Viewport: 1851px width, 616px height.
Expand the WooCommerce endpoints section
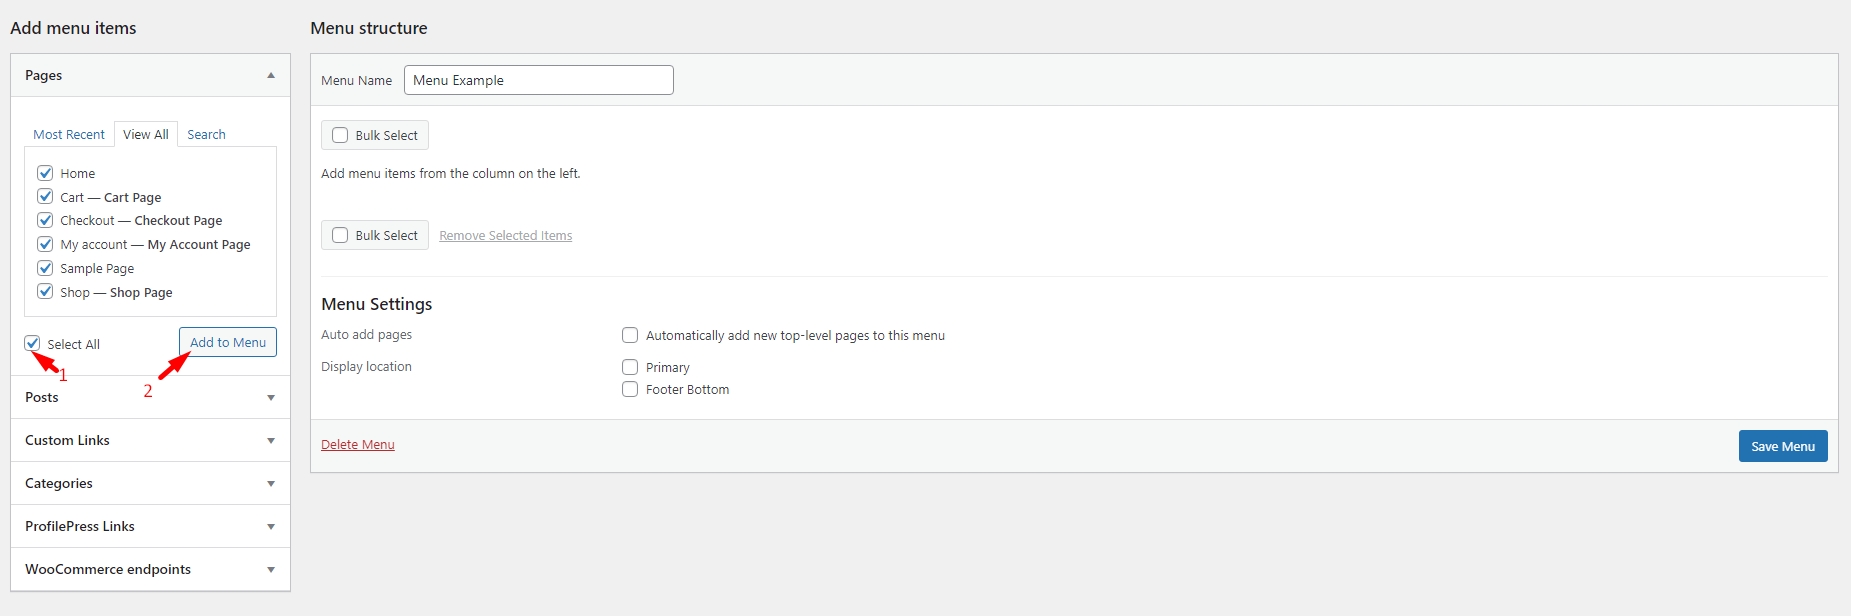(271, 570)
